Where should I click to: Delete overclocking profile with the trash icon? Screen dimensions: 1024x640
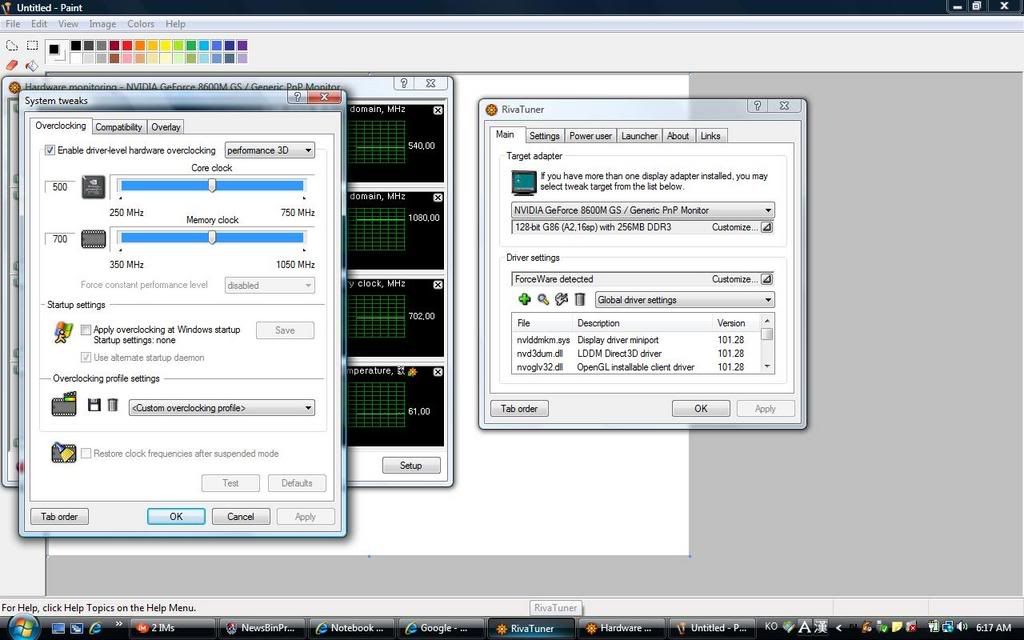[112, 405]
